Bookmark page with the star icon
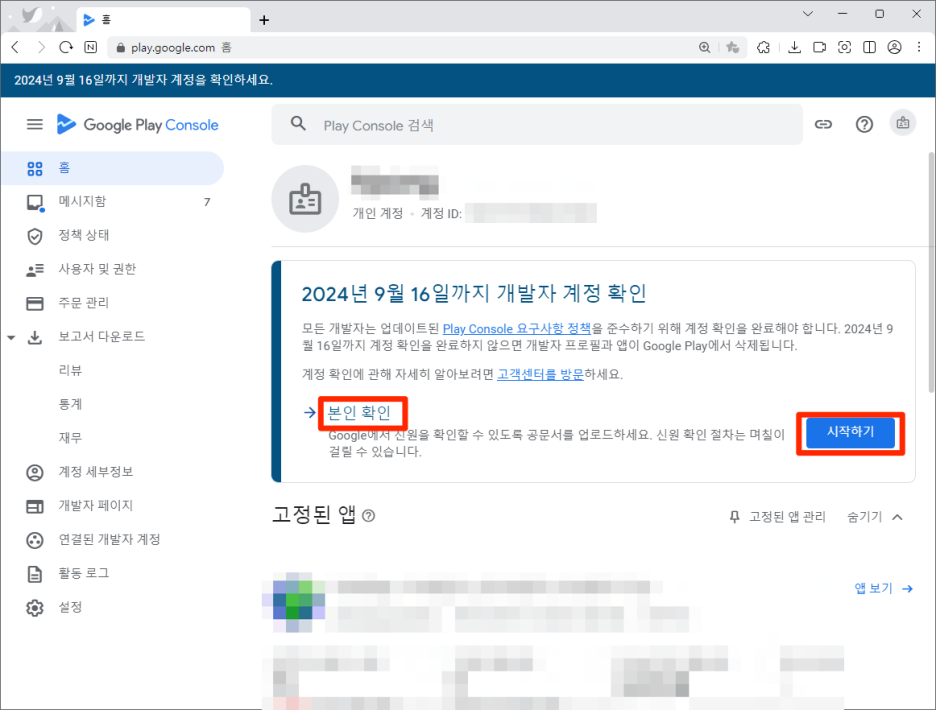Viewport: 936px width, 710px height. [732, 47]
